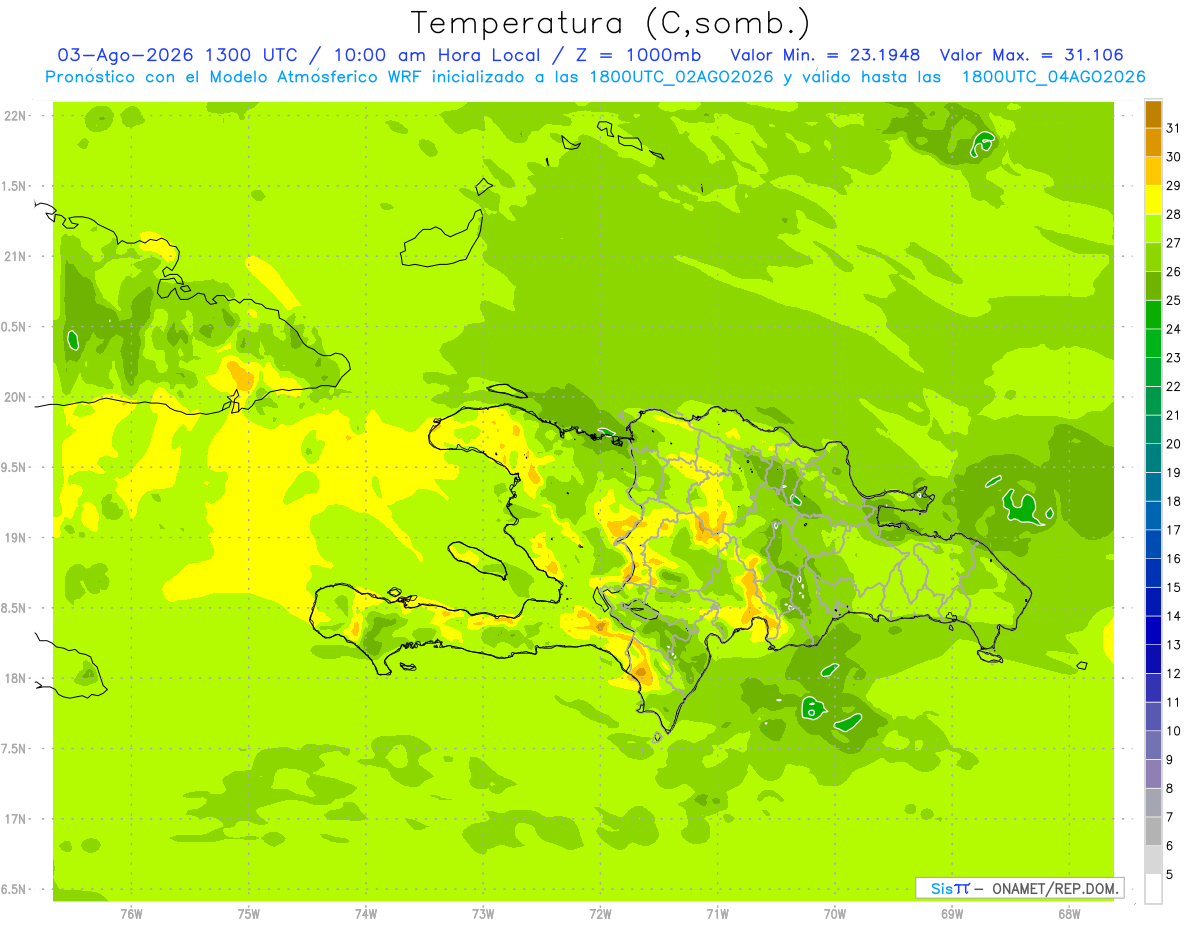Click the title "Temperatura (C,somb.)"
Image resolution: width=1200 pixels, height=927 pixels.
pyautogui.click(x=609, y=23)
